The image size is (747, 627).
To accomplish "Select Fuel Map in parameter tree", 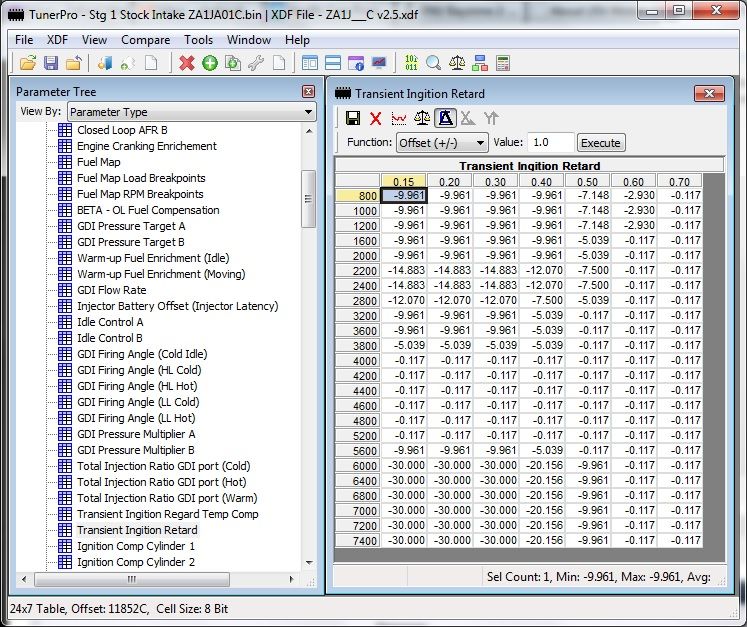I will 98,162.
